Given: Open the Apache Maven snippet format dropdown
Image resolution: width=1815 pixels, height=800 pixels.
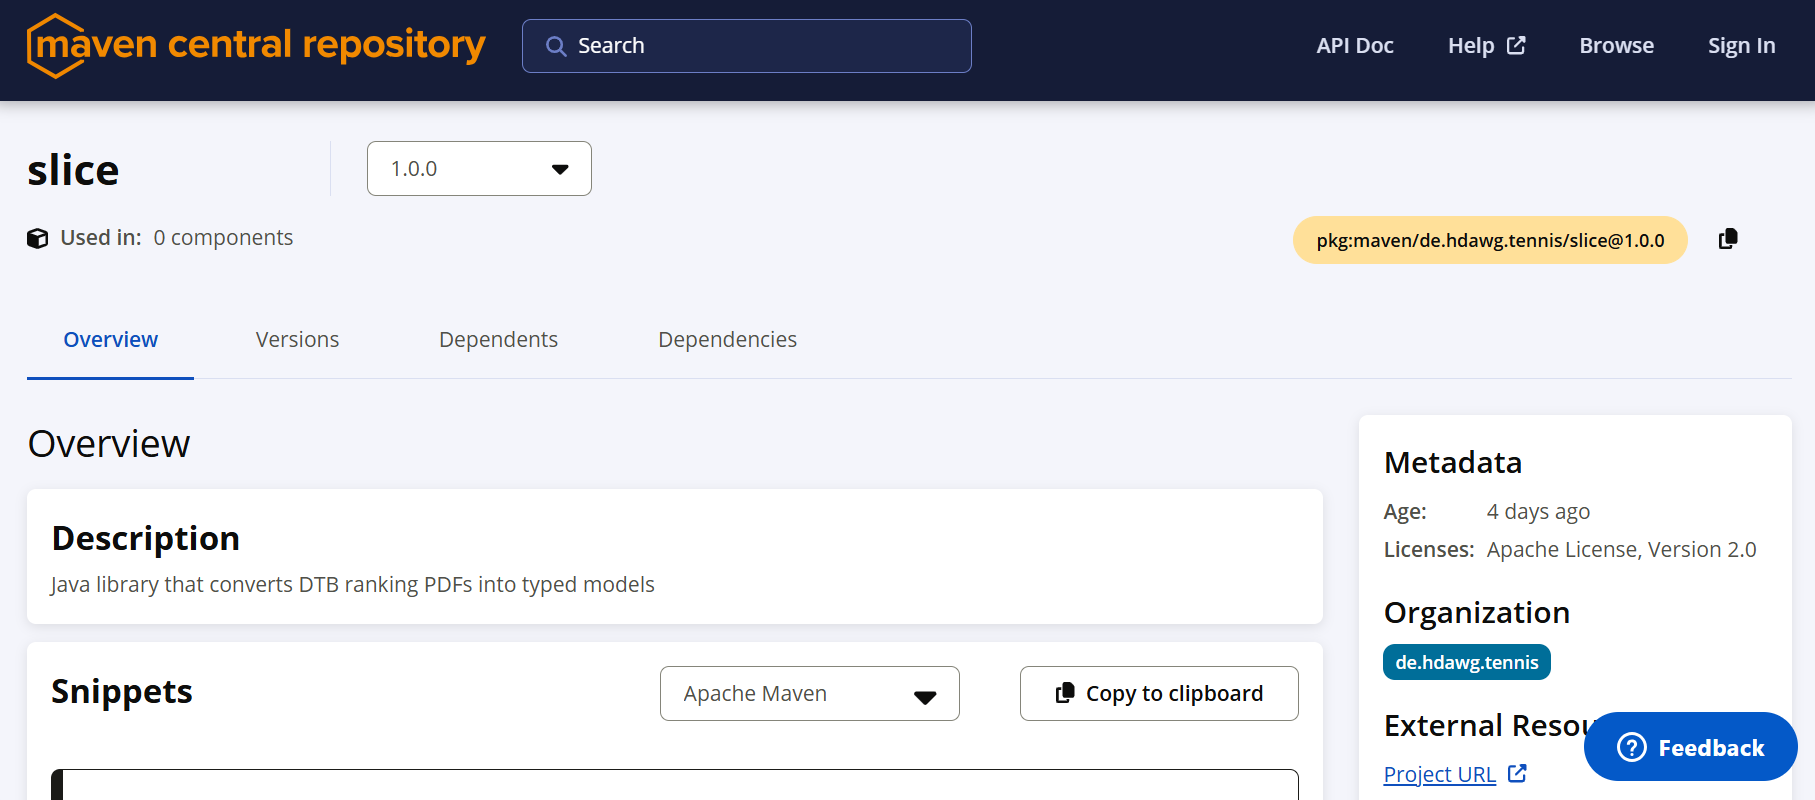Looking at the screenshot, I should 809,693.
